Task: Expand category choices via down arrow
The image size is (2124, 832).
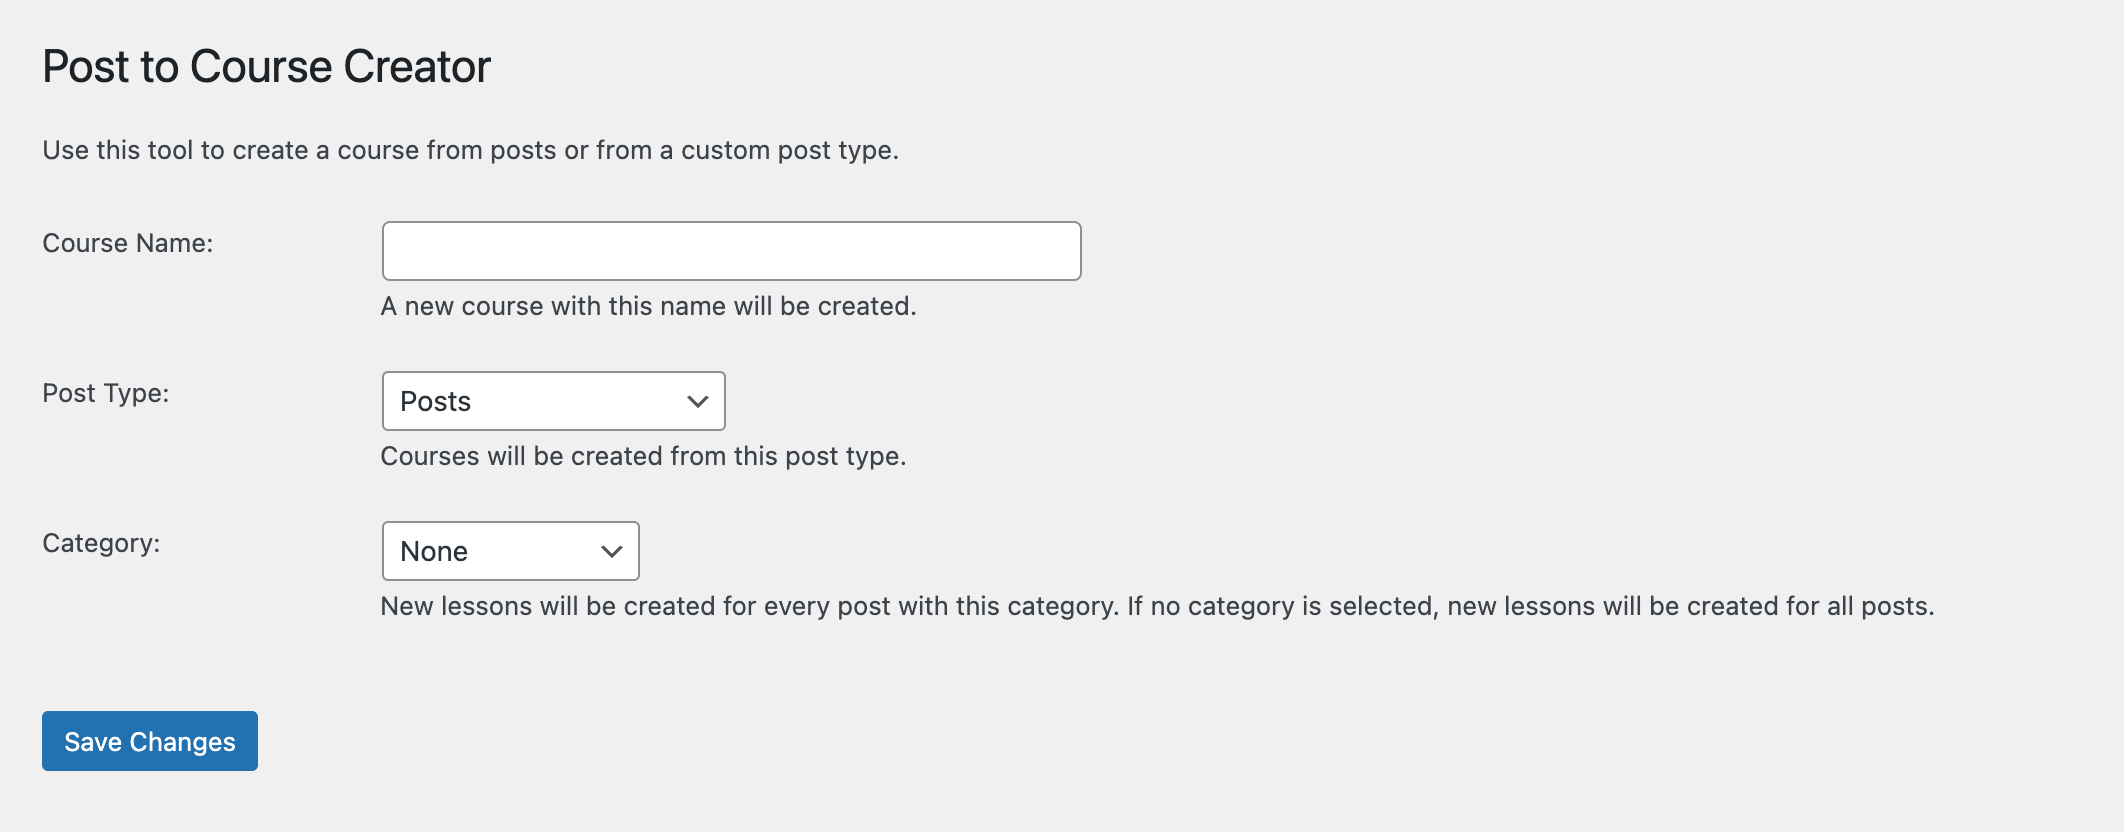Action: (x=611, y=552)
